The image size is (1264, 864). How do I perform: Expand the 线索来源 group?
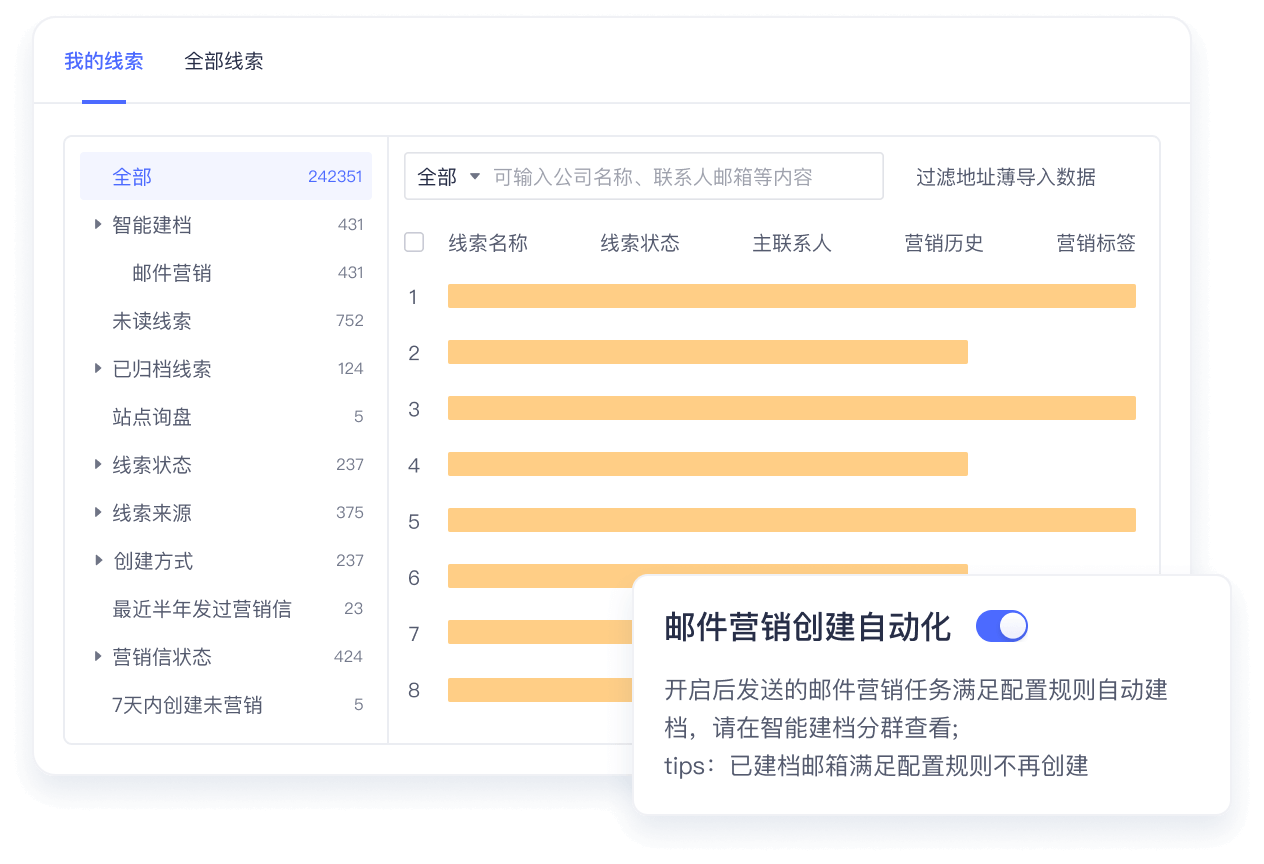click(97, 513)
